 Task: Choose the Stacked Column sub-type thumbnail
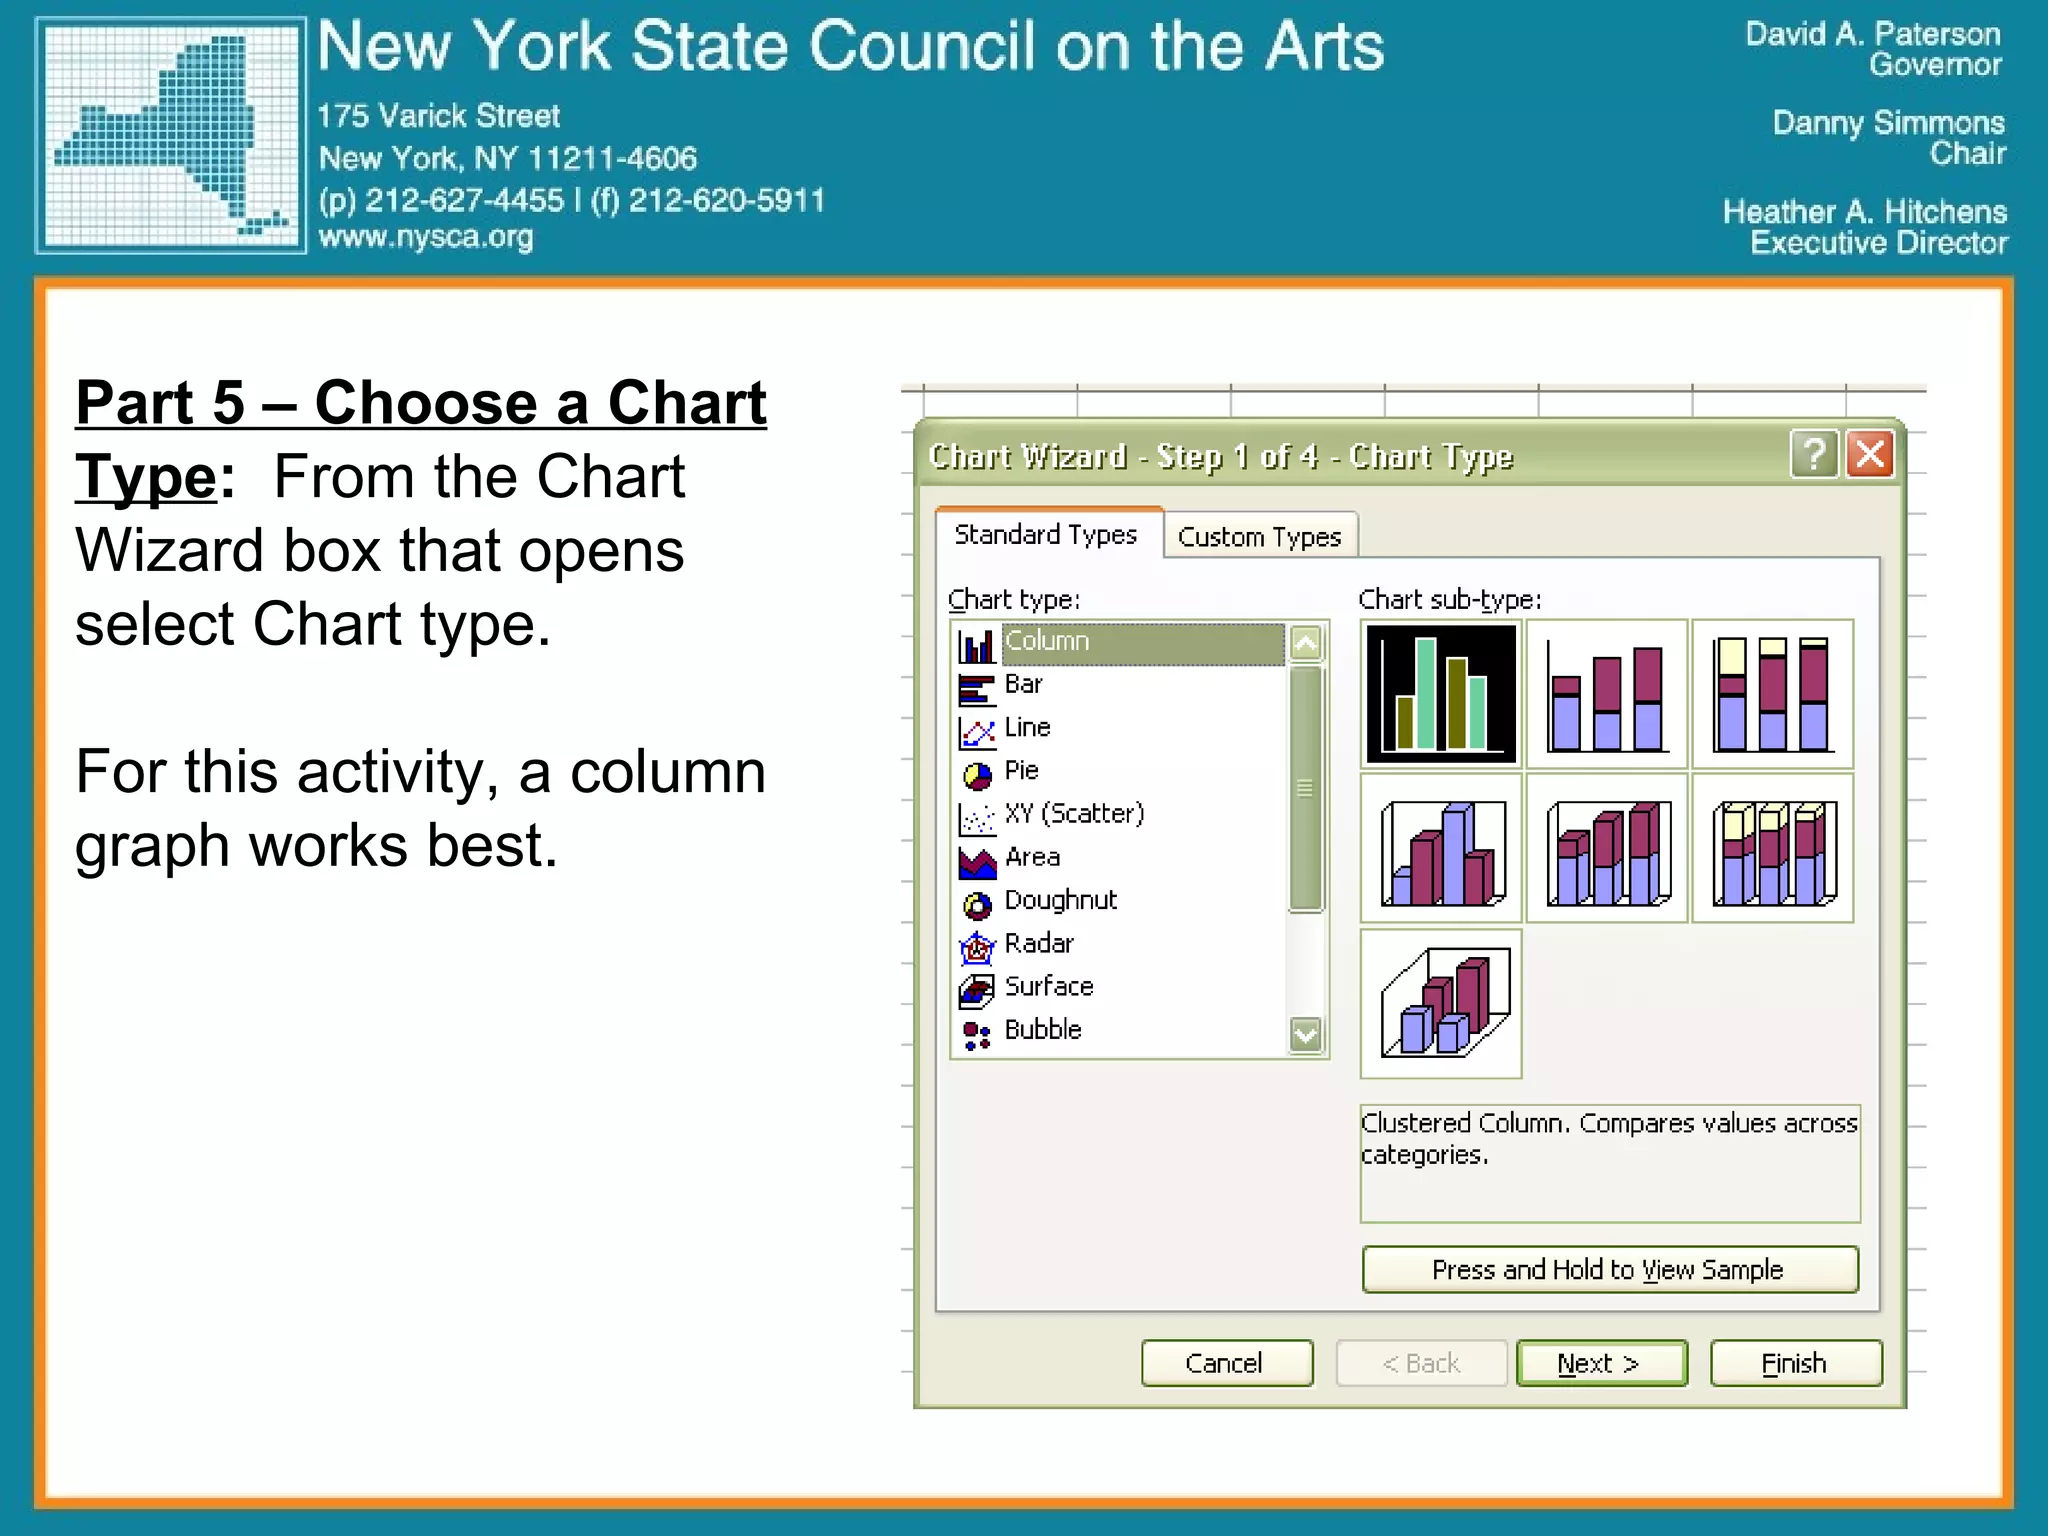[x=1607, y=694]
